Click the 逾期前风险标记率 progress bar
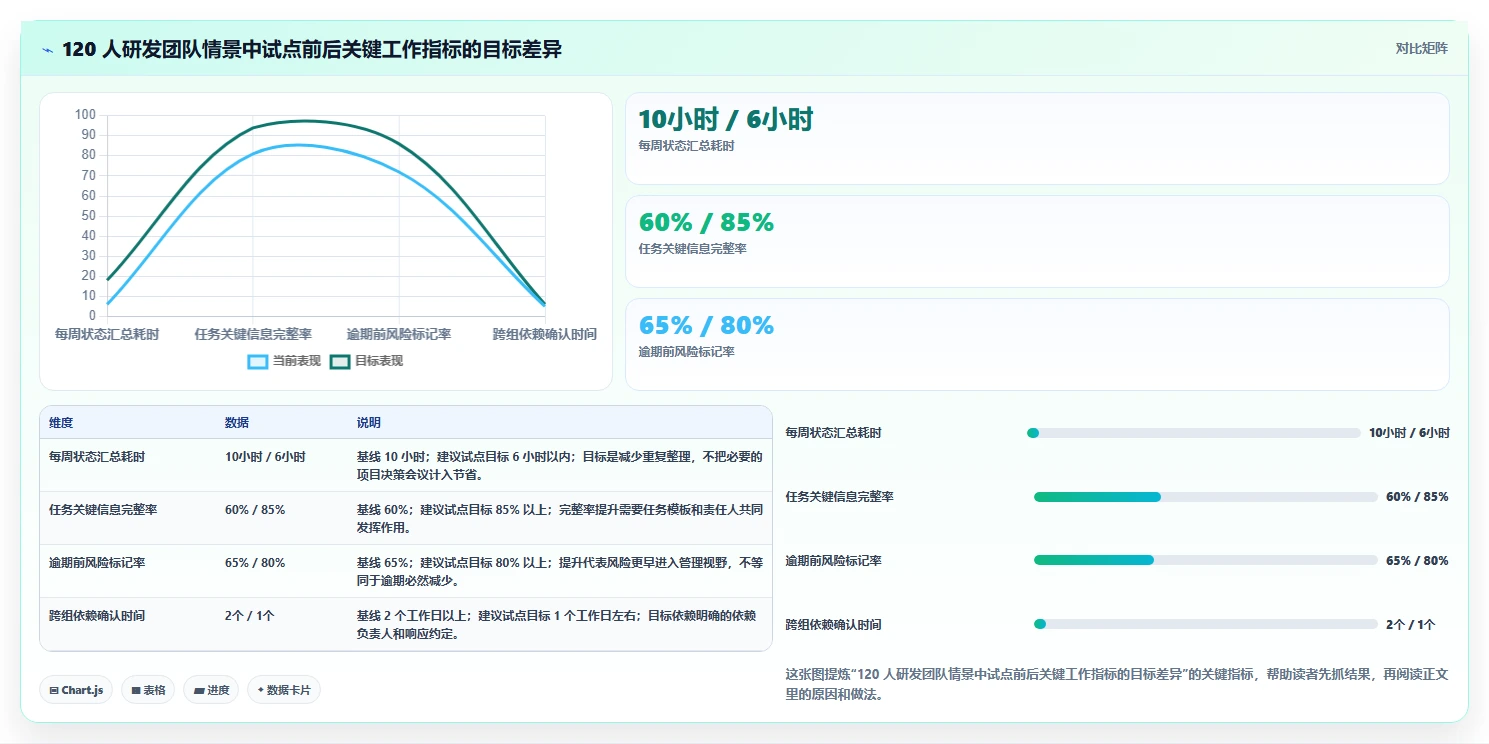 coord(1206,560)
